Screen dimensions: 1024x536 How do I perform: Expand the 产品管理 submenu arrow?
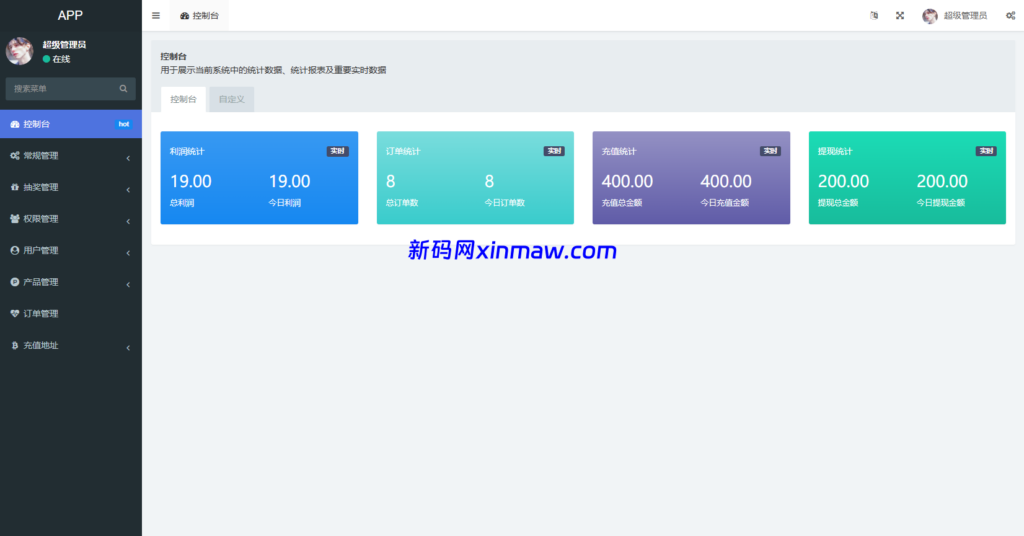tap(128, 285)
